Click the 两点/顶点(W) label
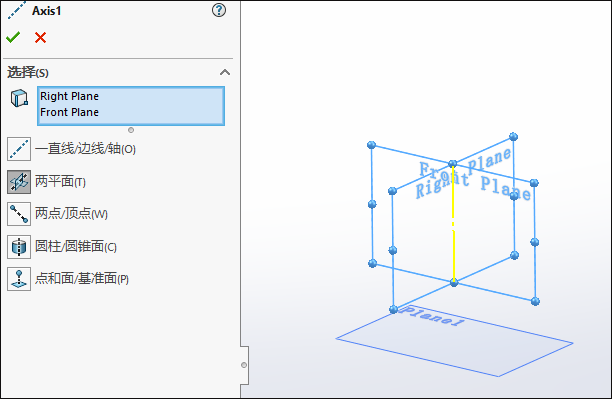The width and height of the screenshot is (612, 399). coord(71,214)
